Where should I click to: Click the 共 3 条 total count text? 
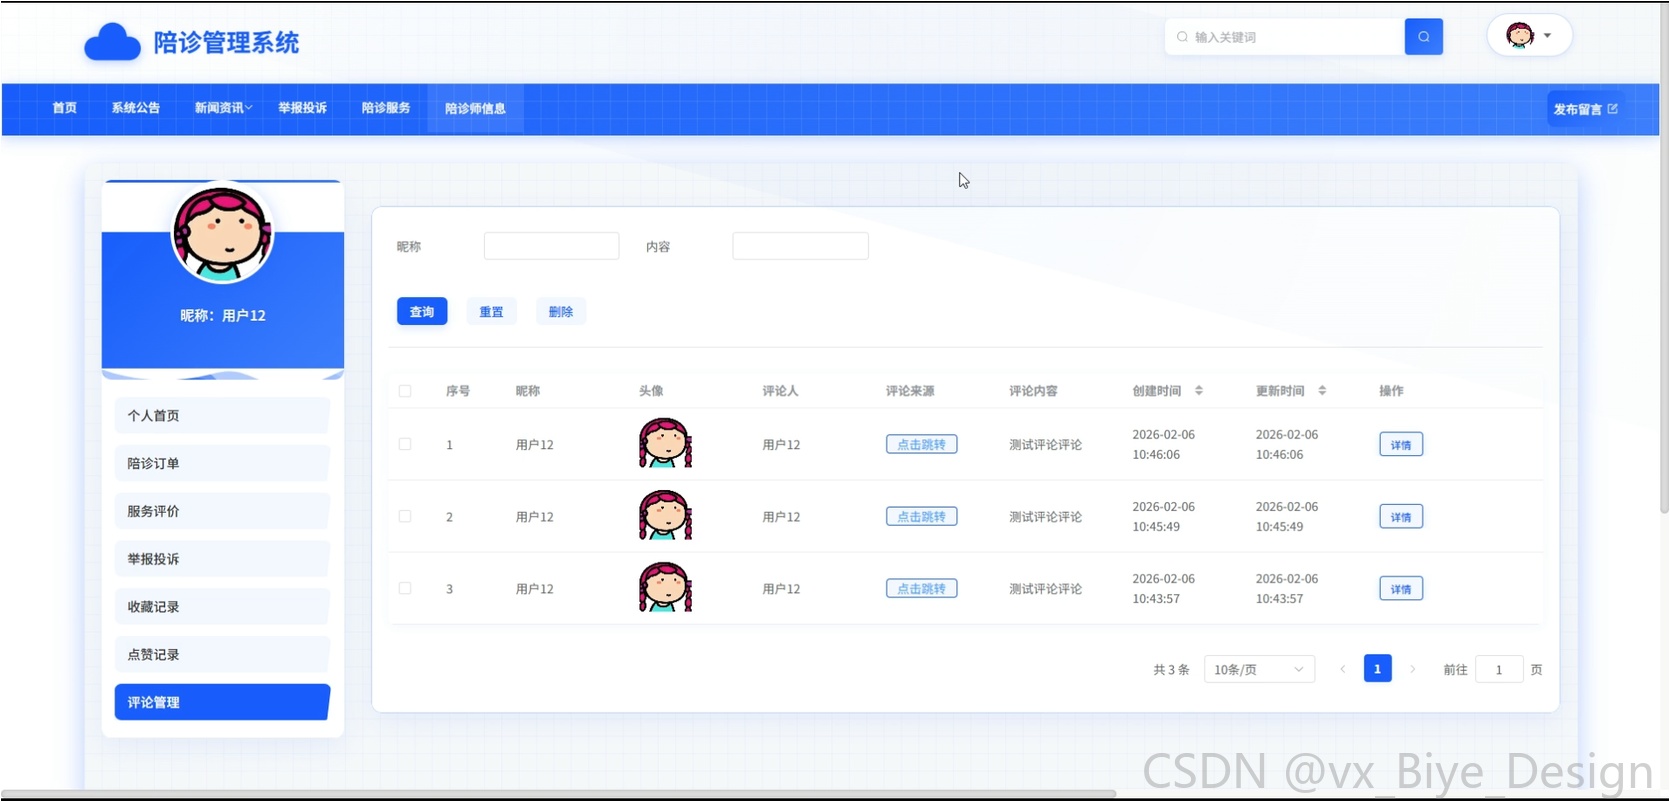[1171, 670]
